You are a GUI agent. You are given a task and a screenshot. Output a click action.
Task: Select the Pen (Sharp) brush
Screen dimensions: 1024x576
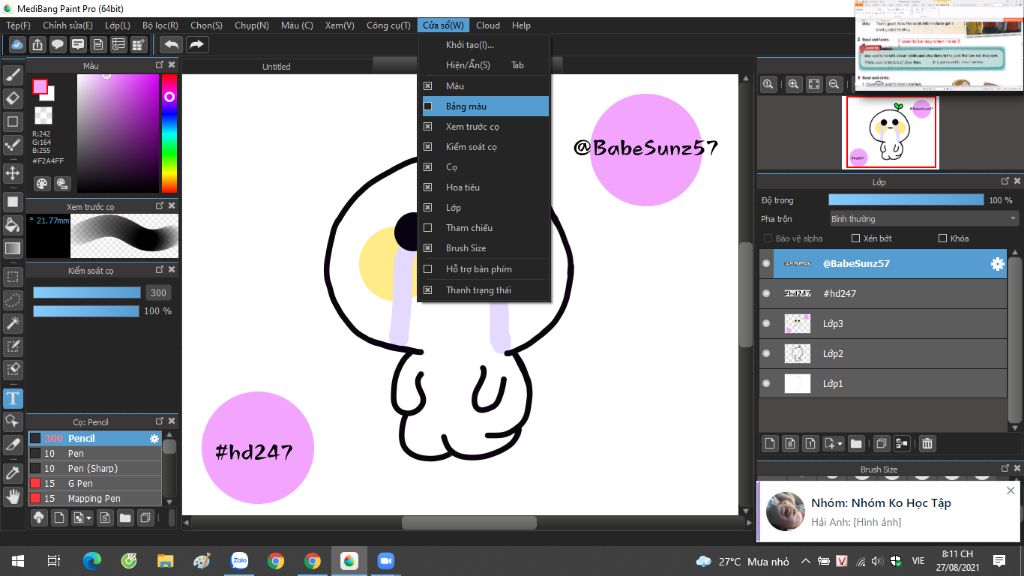point(95,468)
